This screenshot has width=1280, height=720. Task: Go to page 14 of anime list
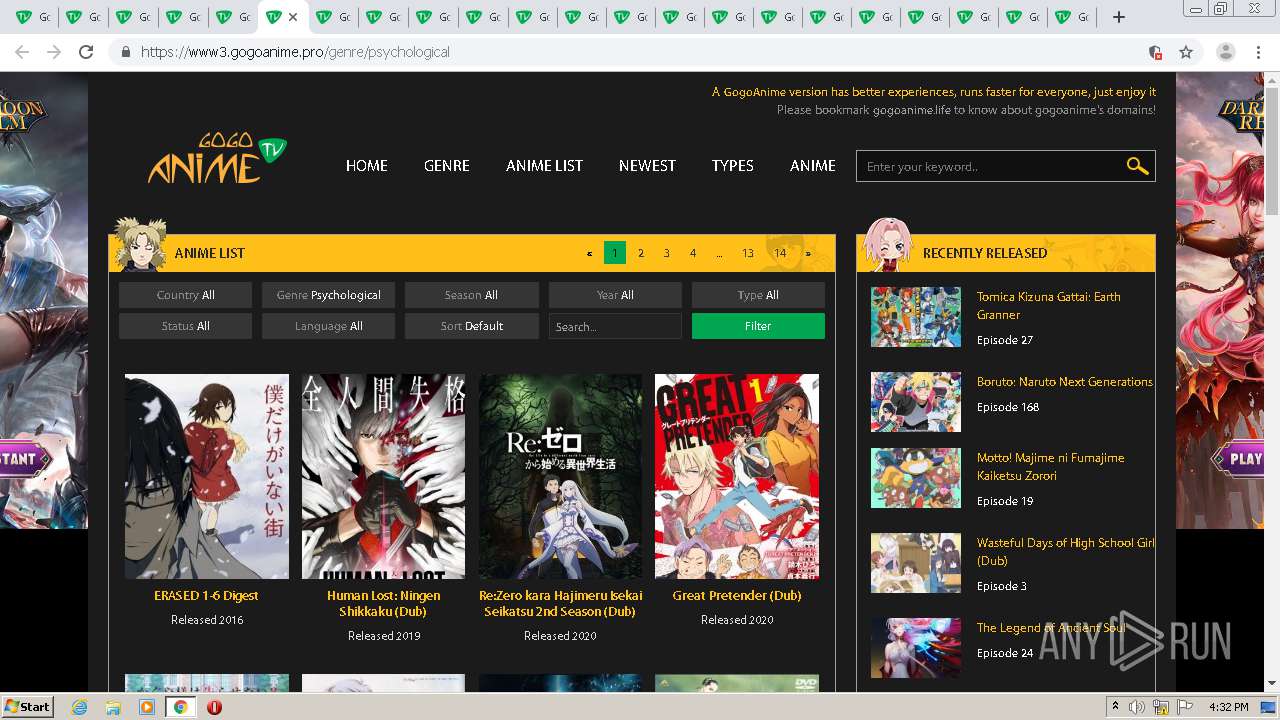tap(780, 253)
